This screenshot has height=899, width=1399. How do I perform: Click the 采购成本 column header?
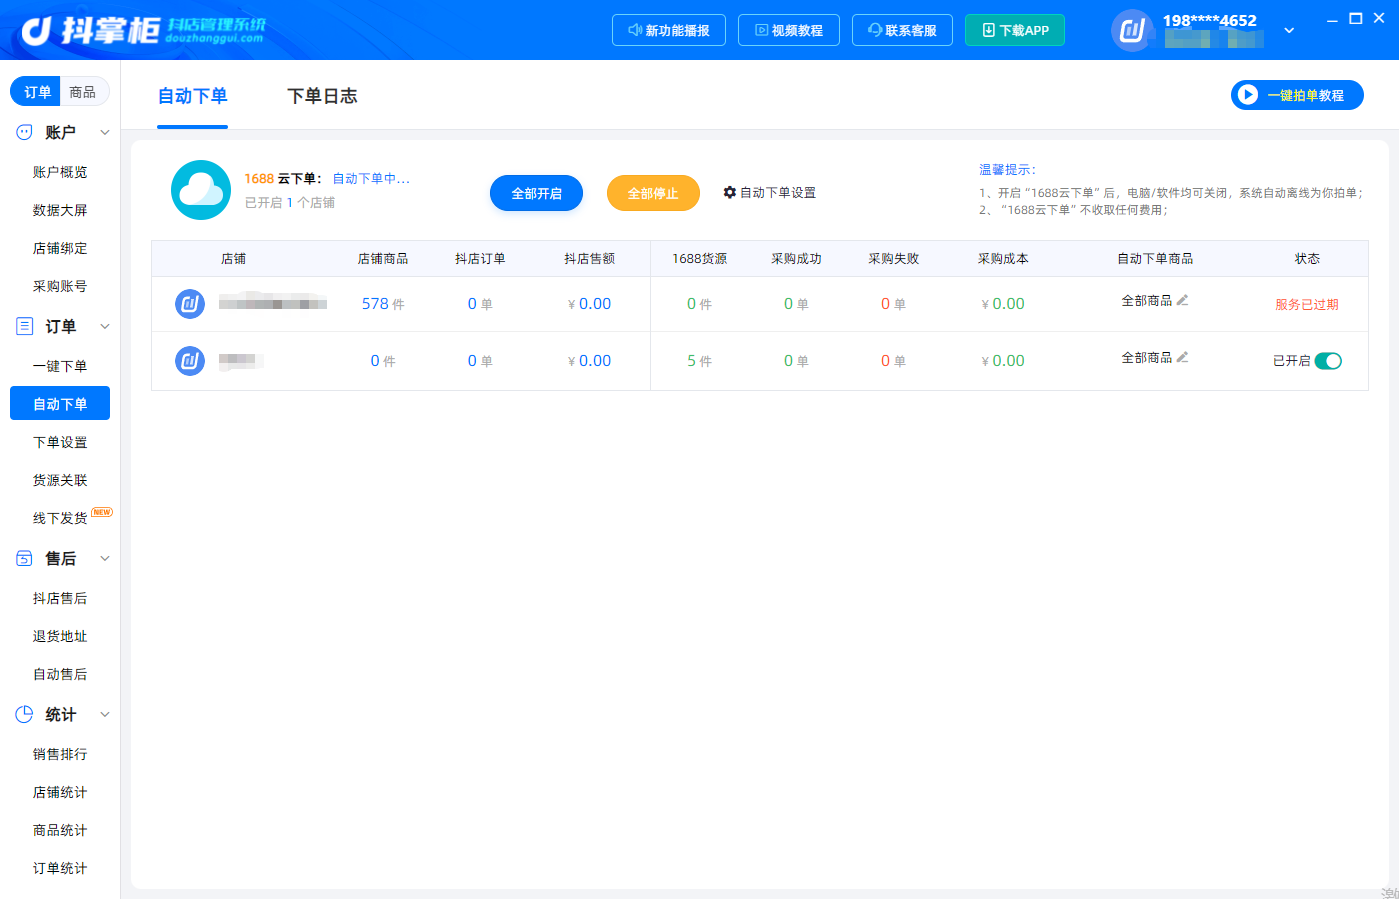[1003, 259]
